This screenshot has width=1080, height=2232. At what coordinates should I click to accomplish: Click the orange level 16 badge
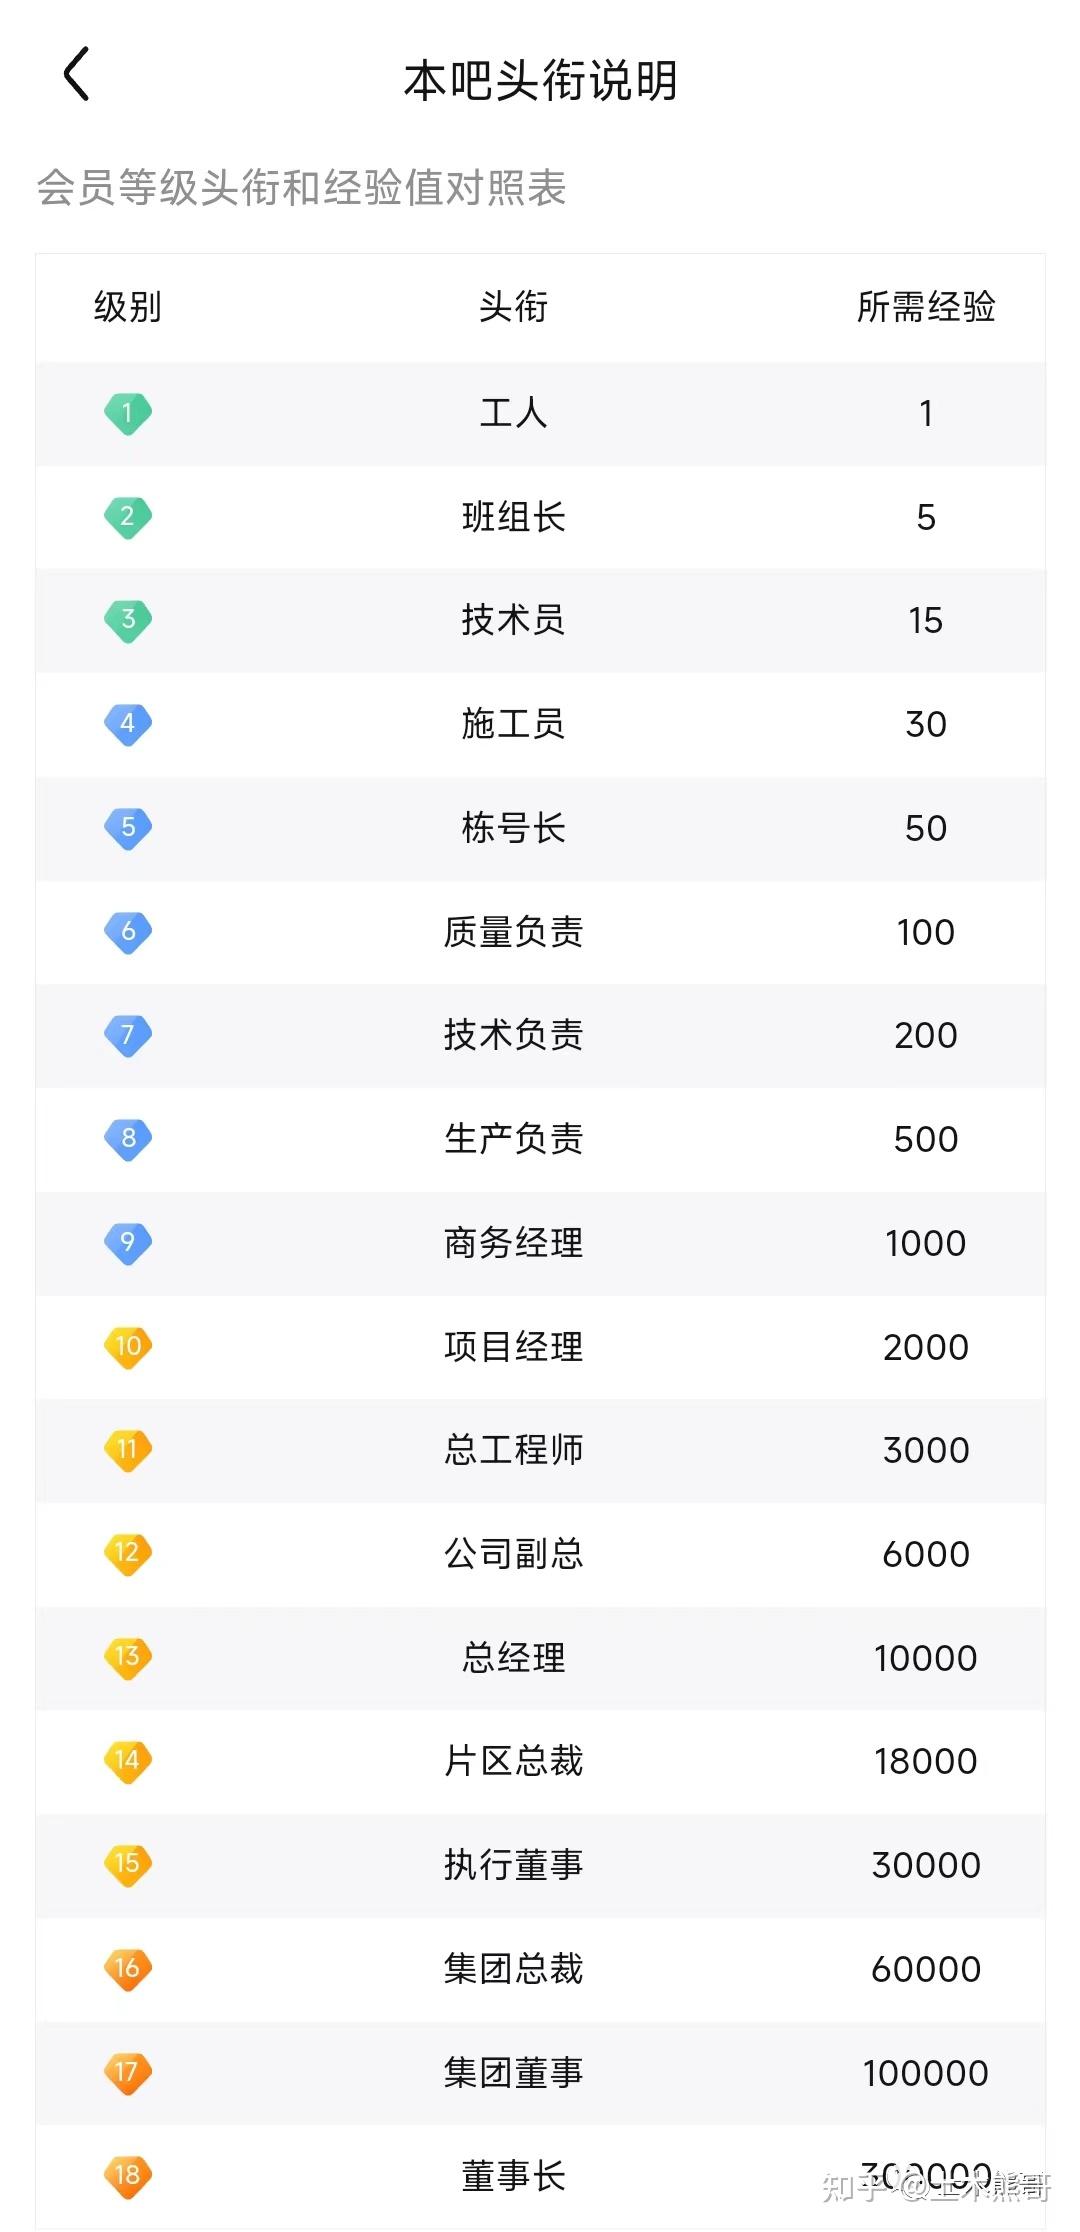point(128,1968)
